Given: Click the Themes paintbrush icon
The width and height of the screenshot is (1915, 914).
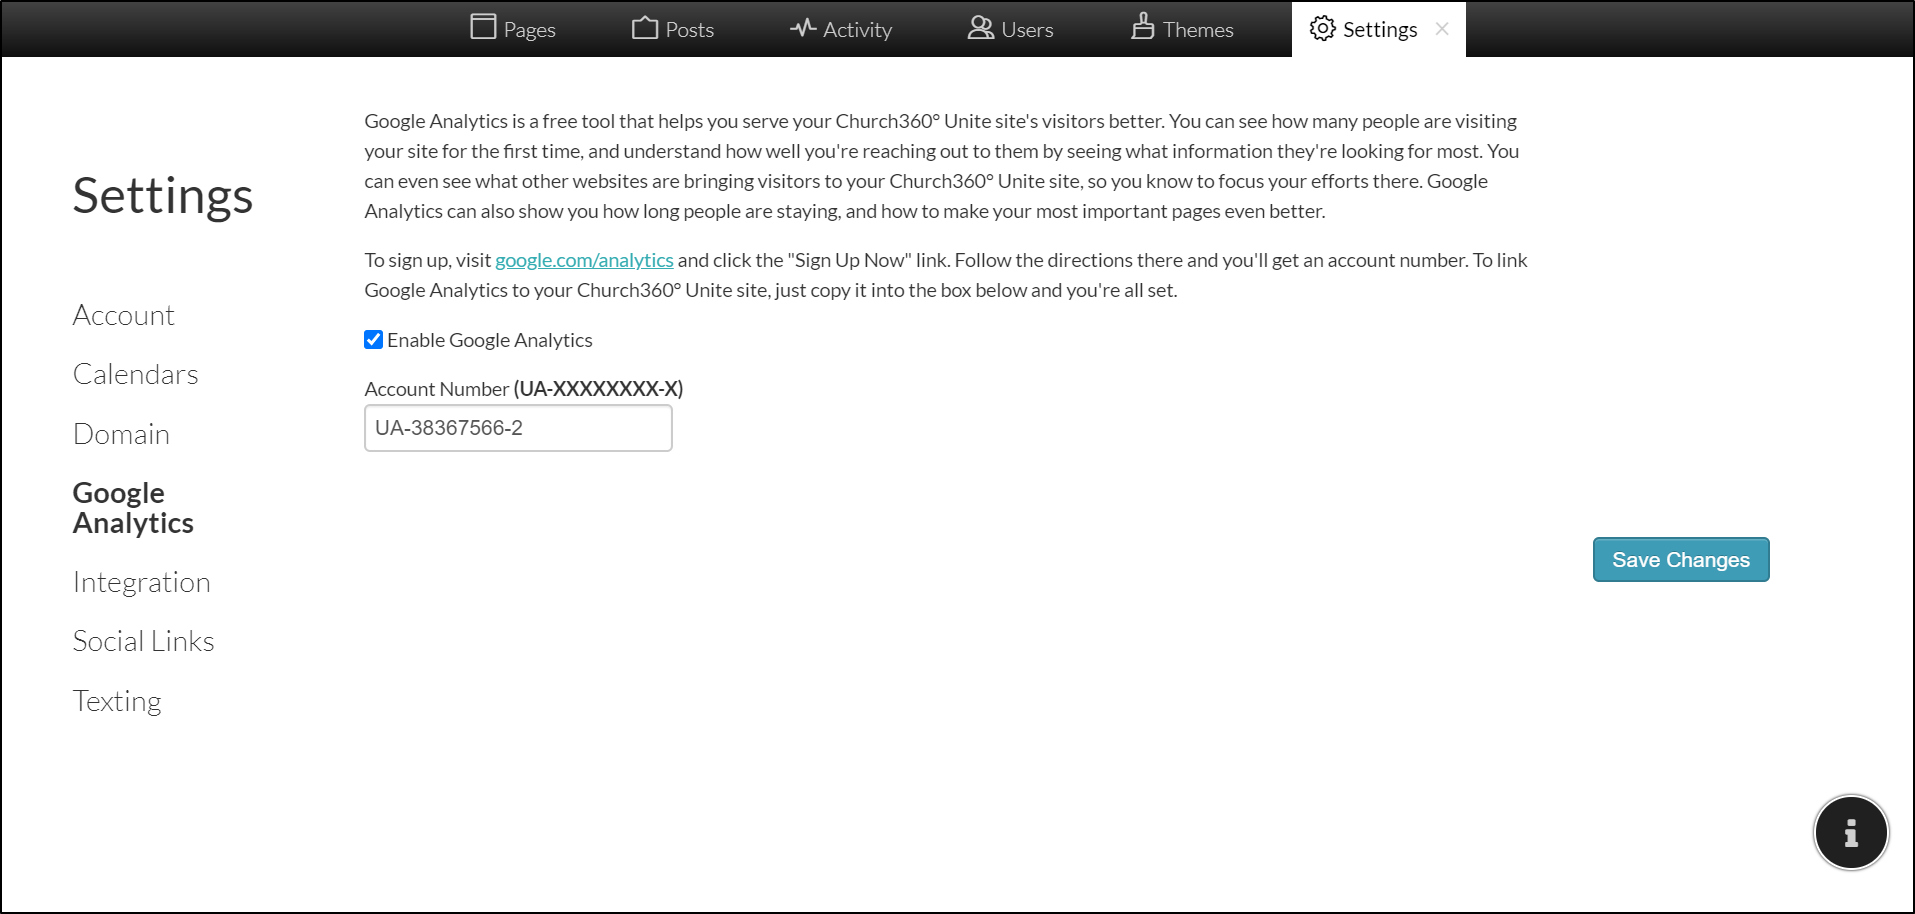Looking at the screenshot, I should click(x=1142, y=27).
